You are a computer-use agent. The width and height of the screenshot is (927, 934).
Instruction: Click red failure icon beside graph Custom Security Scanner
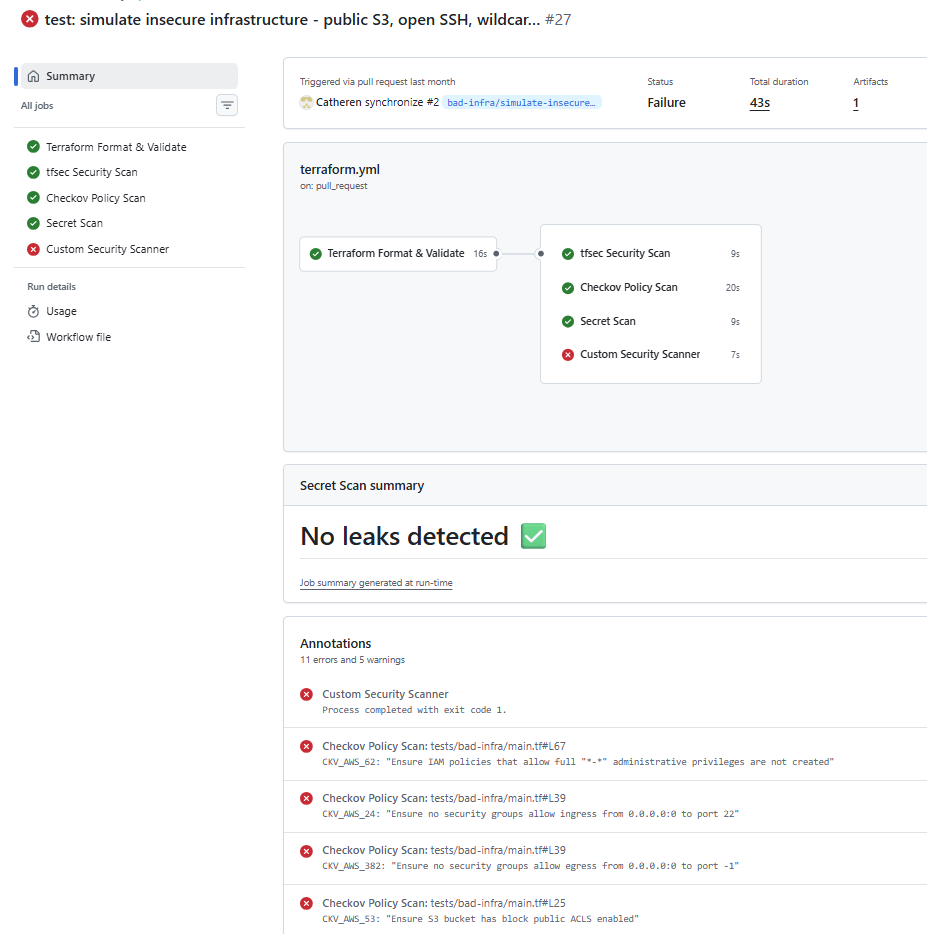click(568, 354)
